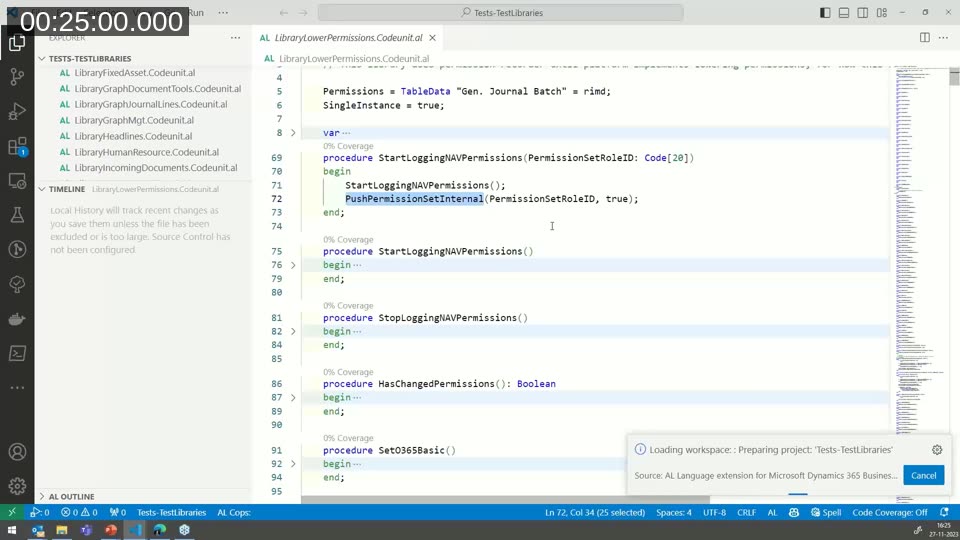The image size is (960, 540).
Task: Show additional activity bar views
Action: point(17,388)
